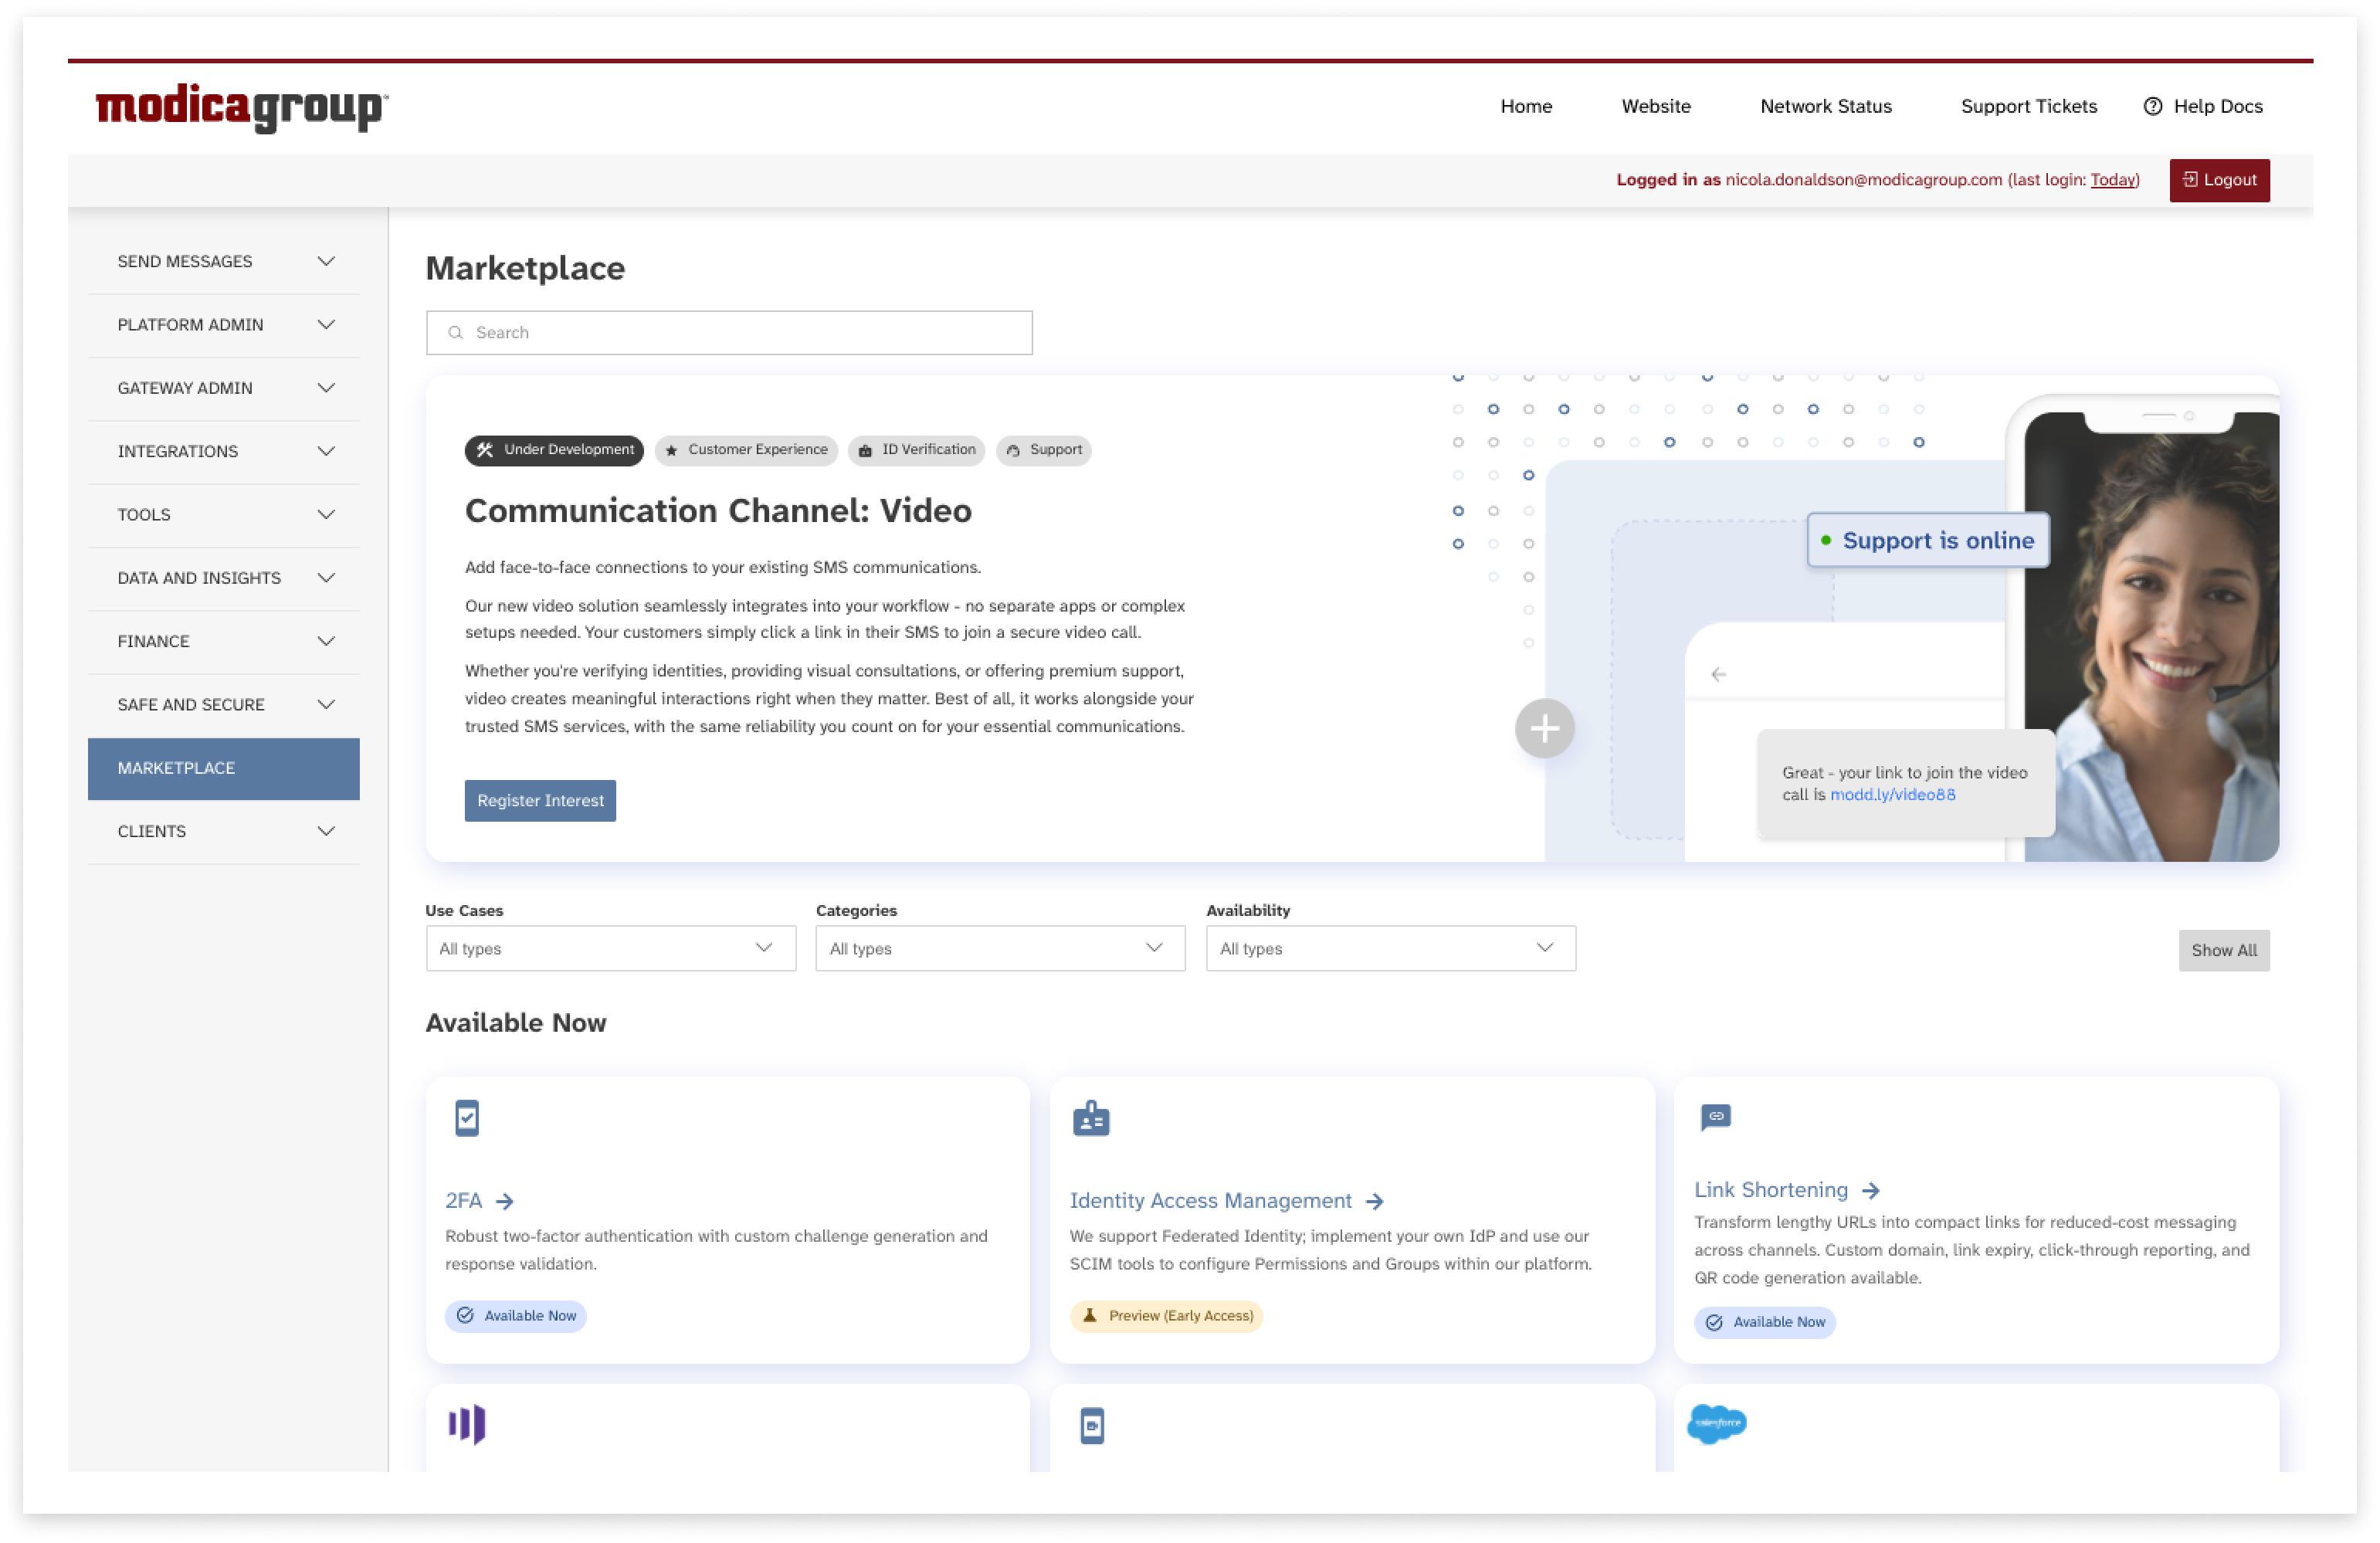Click the Register Interest button

pyautogui.click(x=540, y=800)
